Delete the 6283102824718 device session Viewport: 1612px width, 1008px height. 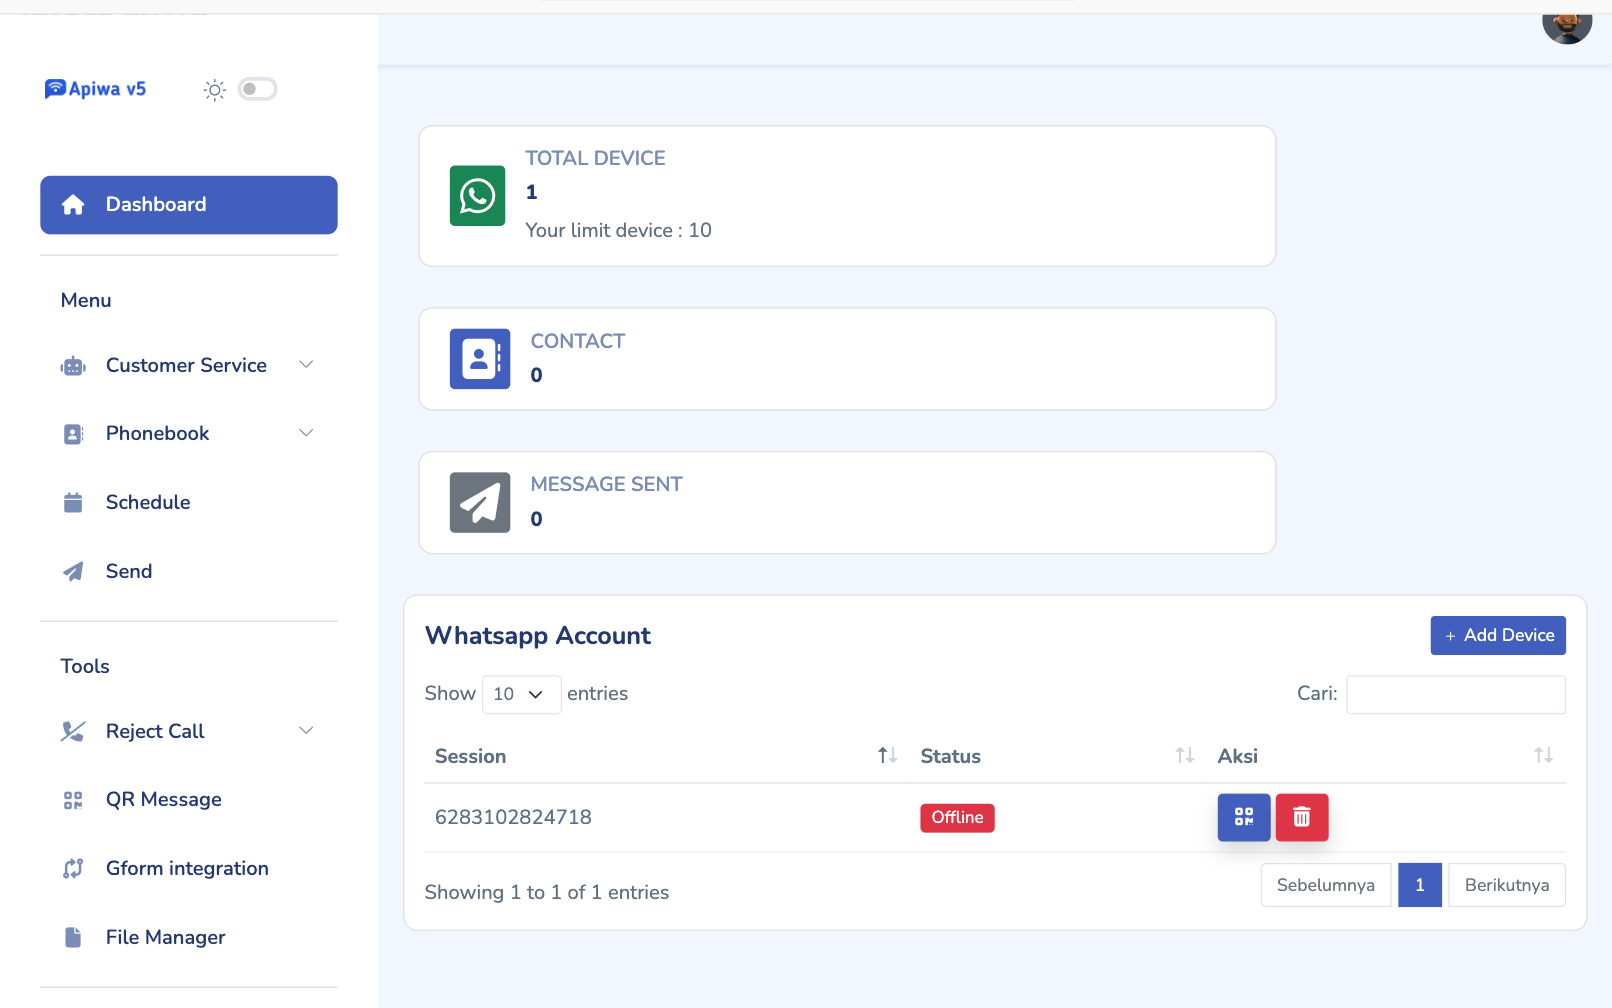[x=1301, y=817]
